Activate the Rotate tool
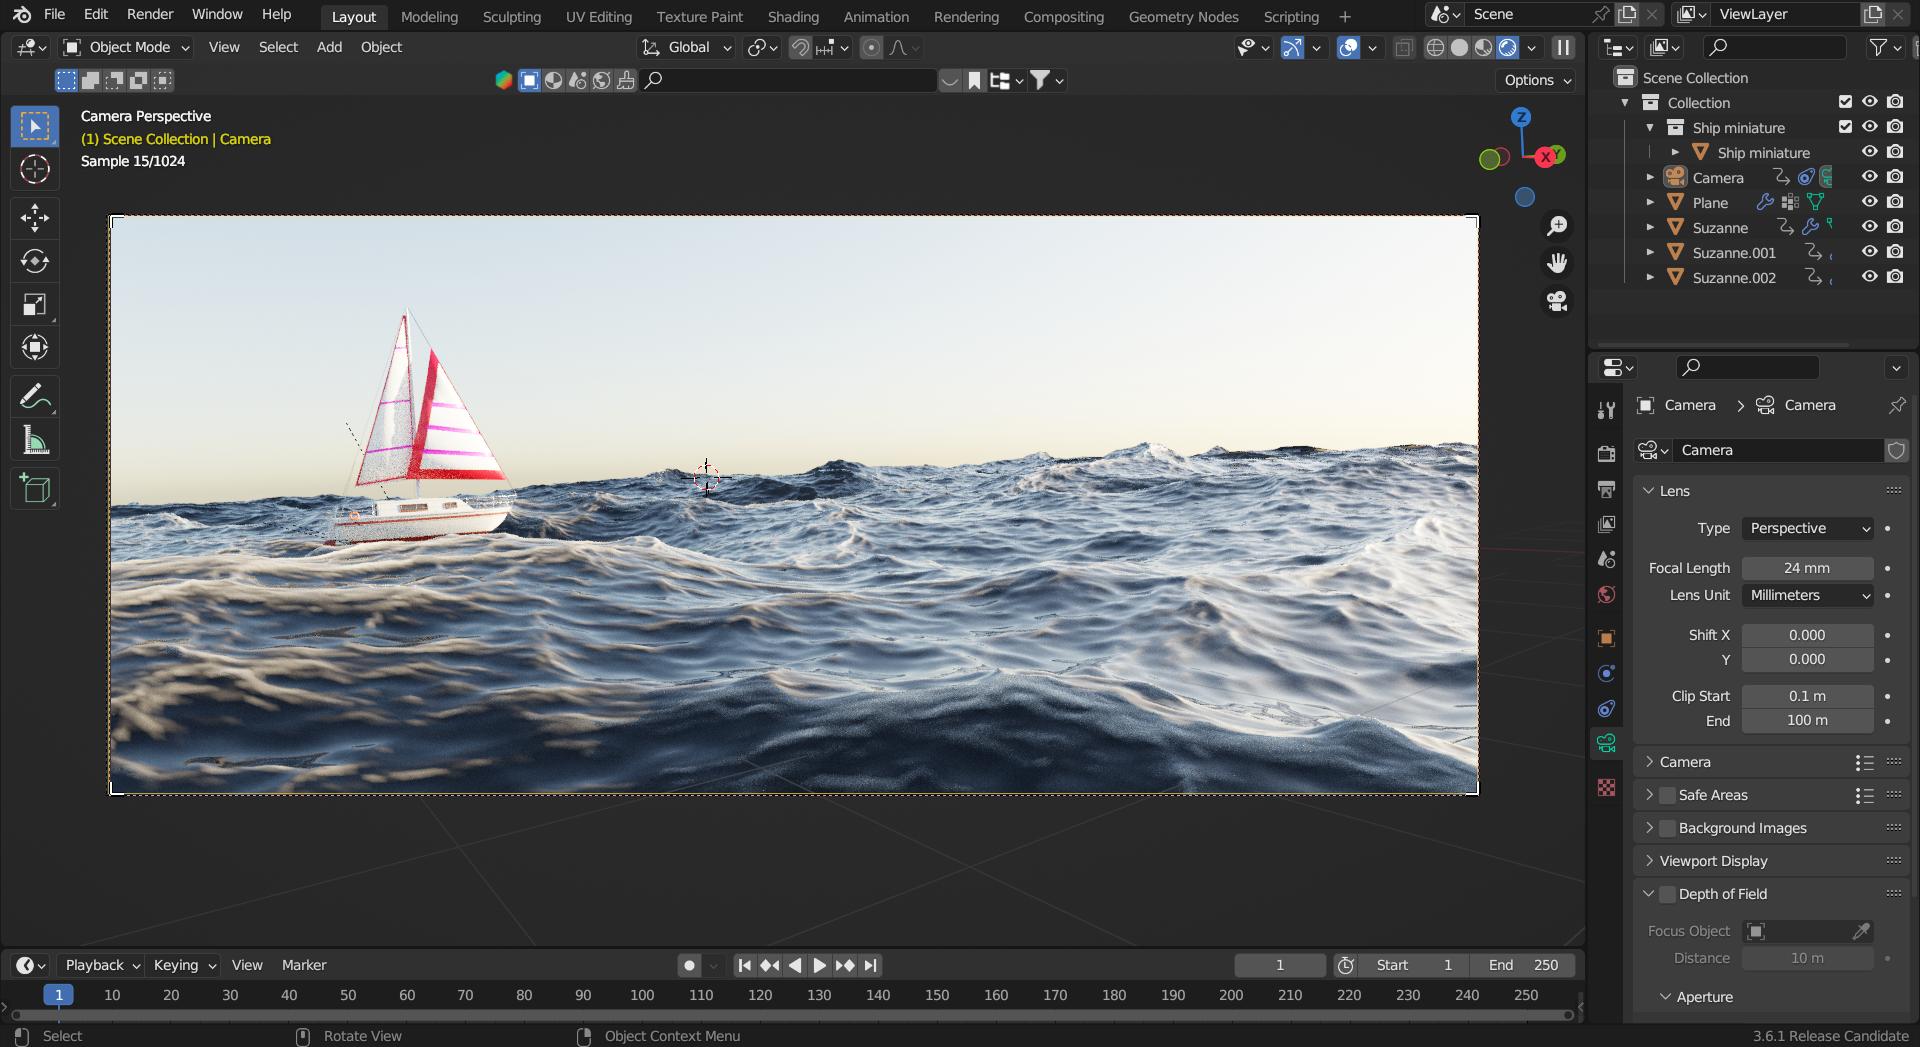This screenshot has width=1920, height=1047. point(35,261)
